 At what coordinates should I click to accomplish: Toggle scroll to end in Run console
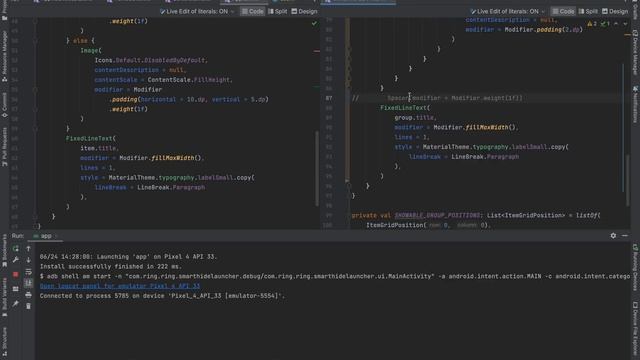(28, 283)
